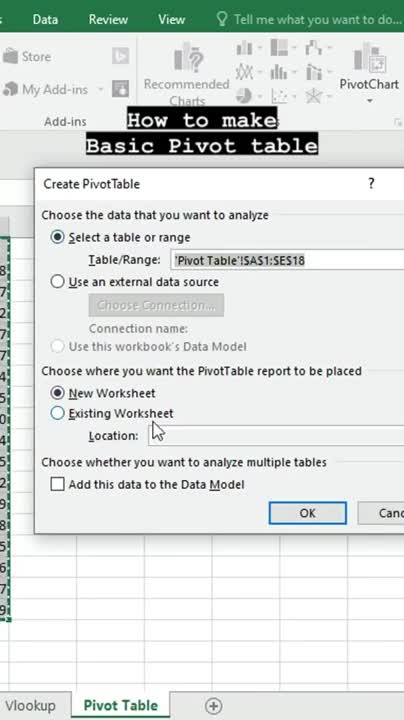Click the Table/Range input field

(287, 260)
